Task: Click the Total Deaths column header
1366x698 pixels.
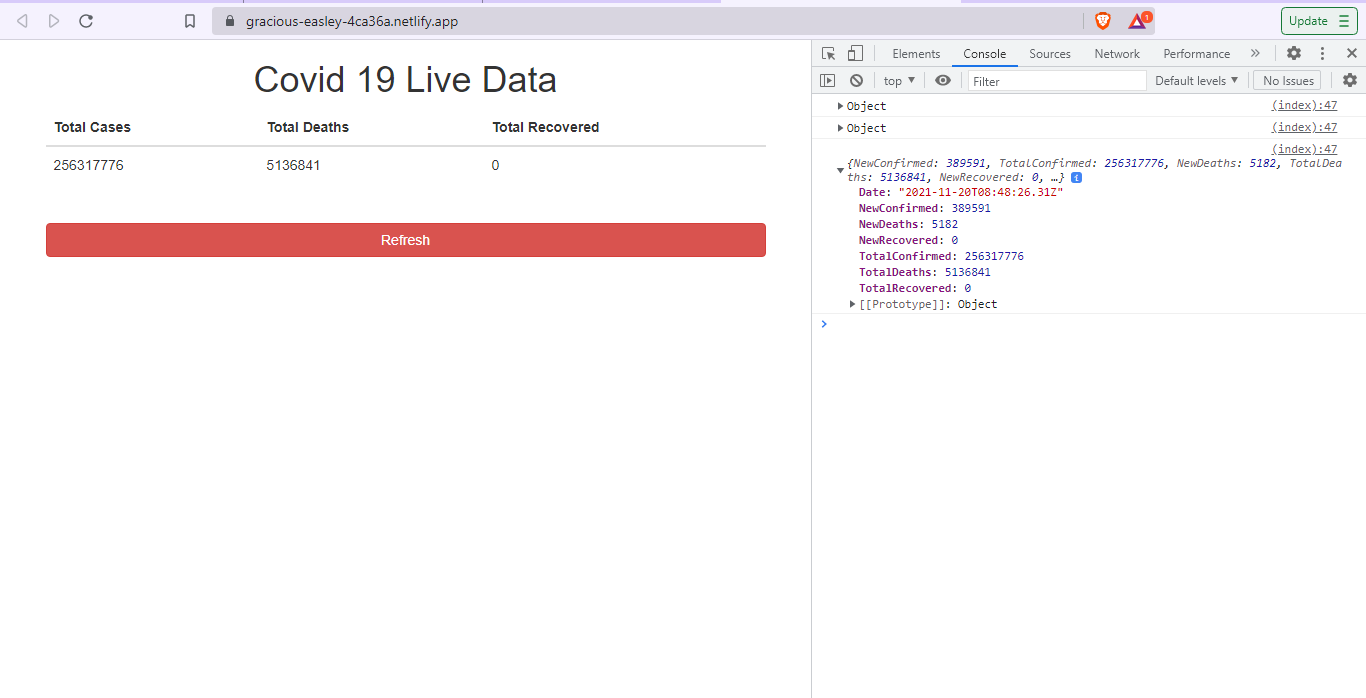Action: tap(308, 127)
